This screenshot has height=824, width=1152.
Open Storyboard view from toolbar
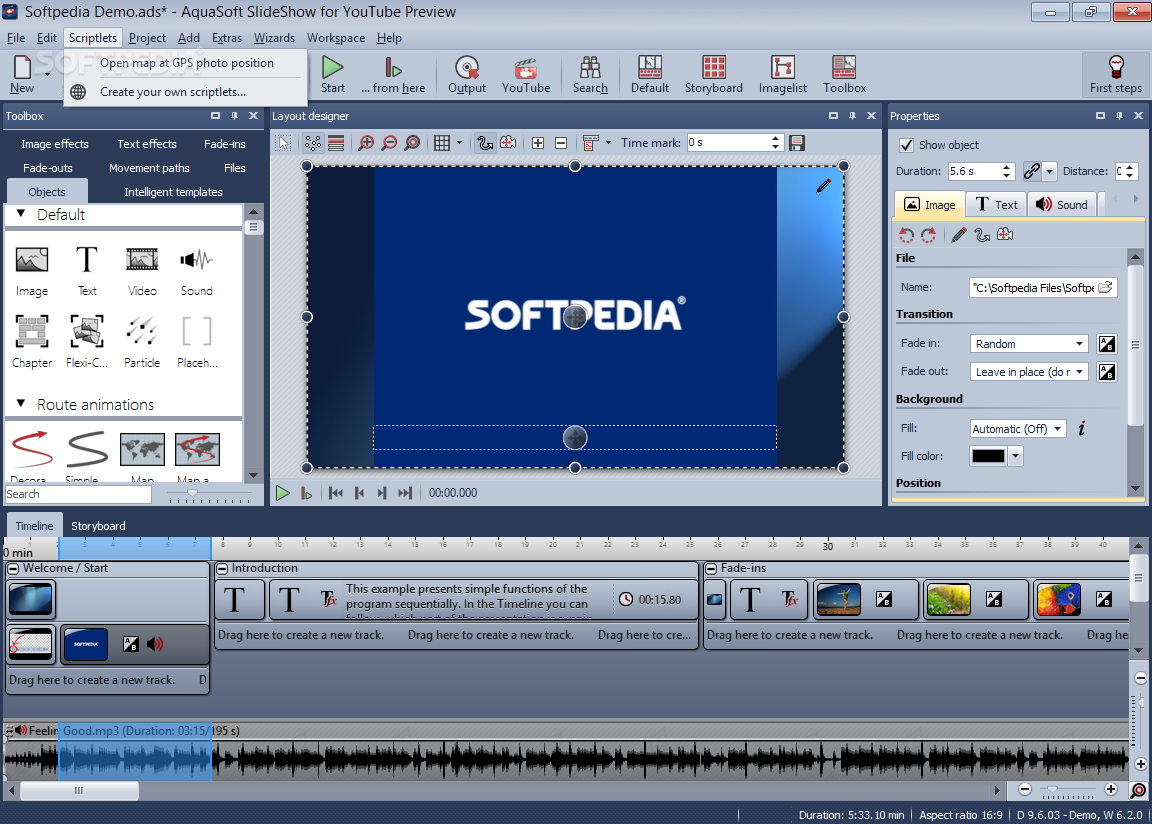click(713, 74)
